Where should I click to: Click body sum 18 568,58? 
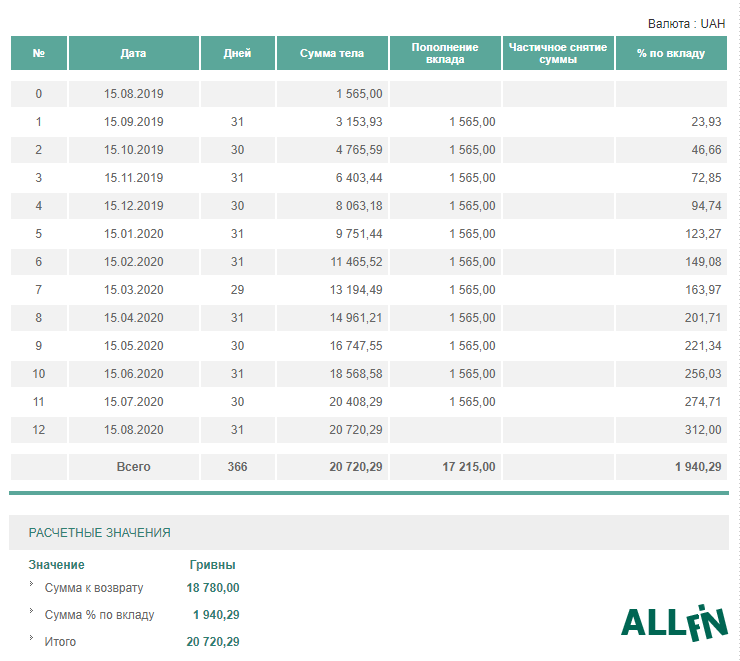click(x=356, y=374)
